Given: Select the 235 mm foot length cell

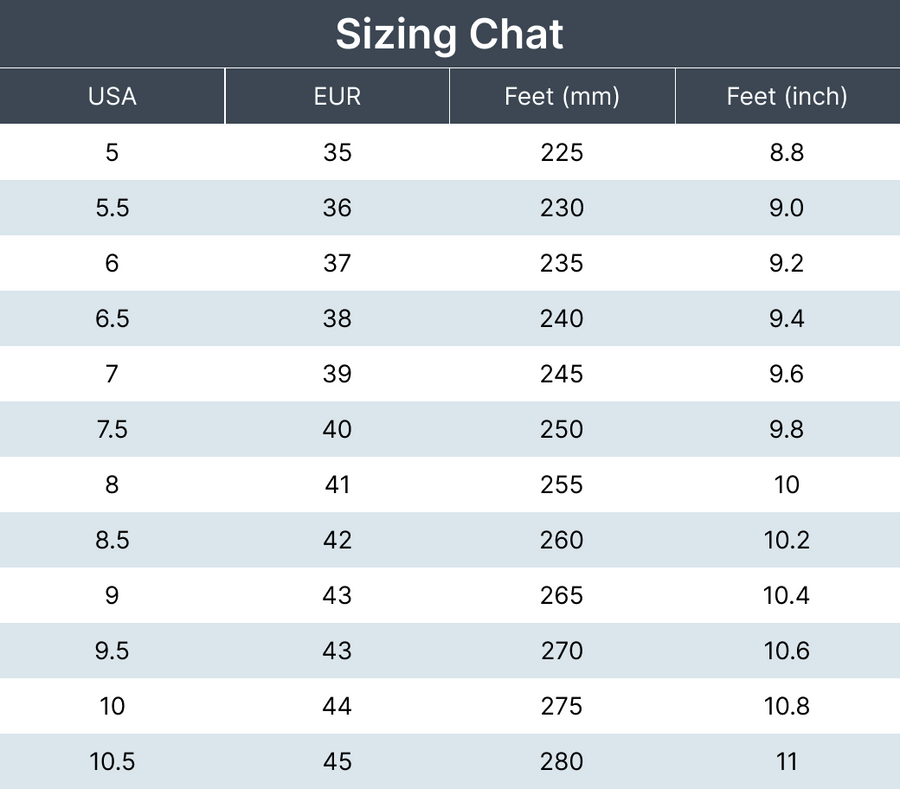Looking at the screenshot, I should 561,263.
